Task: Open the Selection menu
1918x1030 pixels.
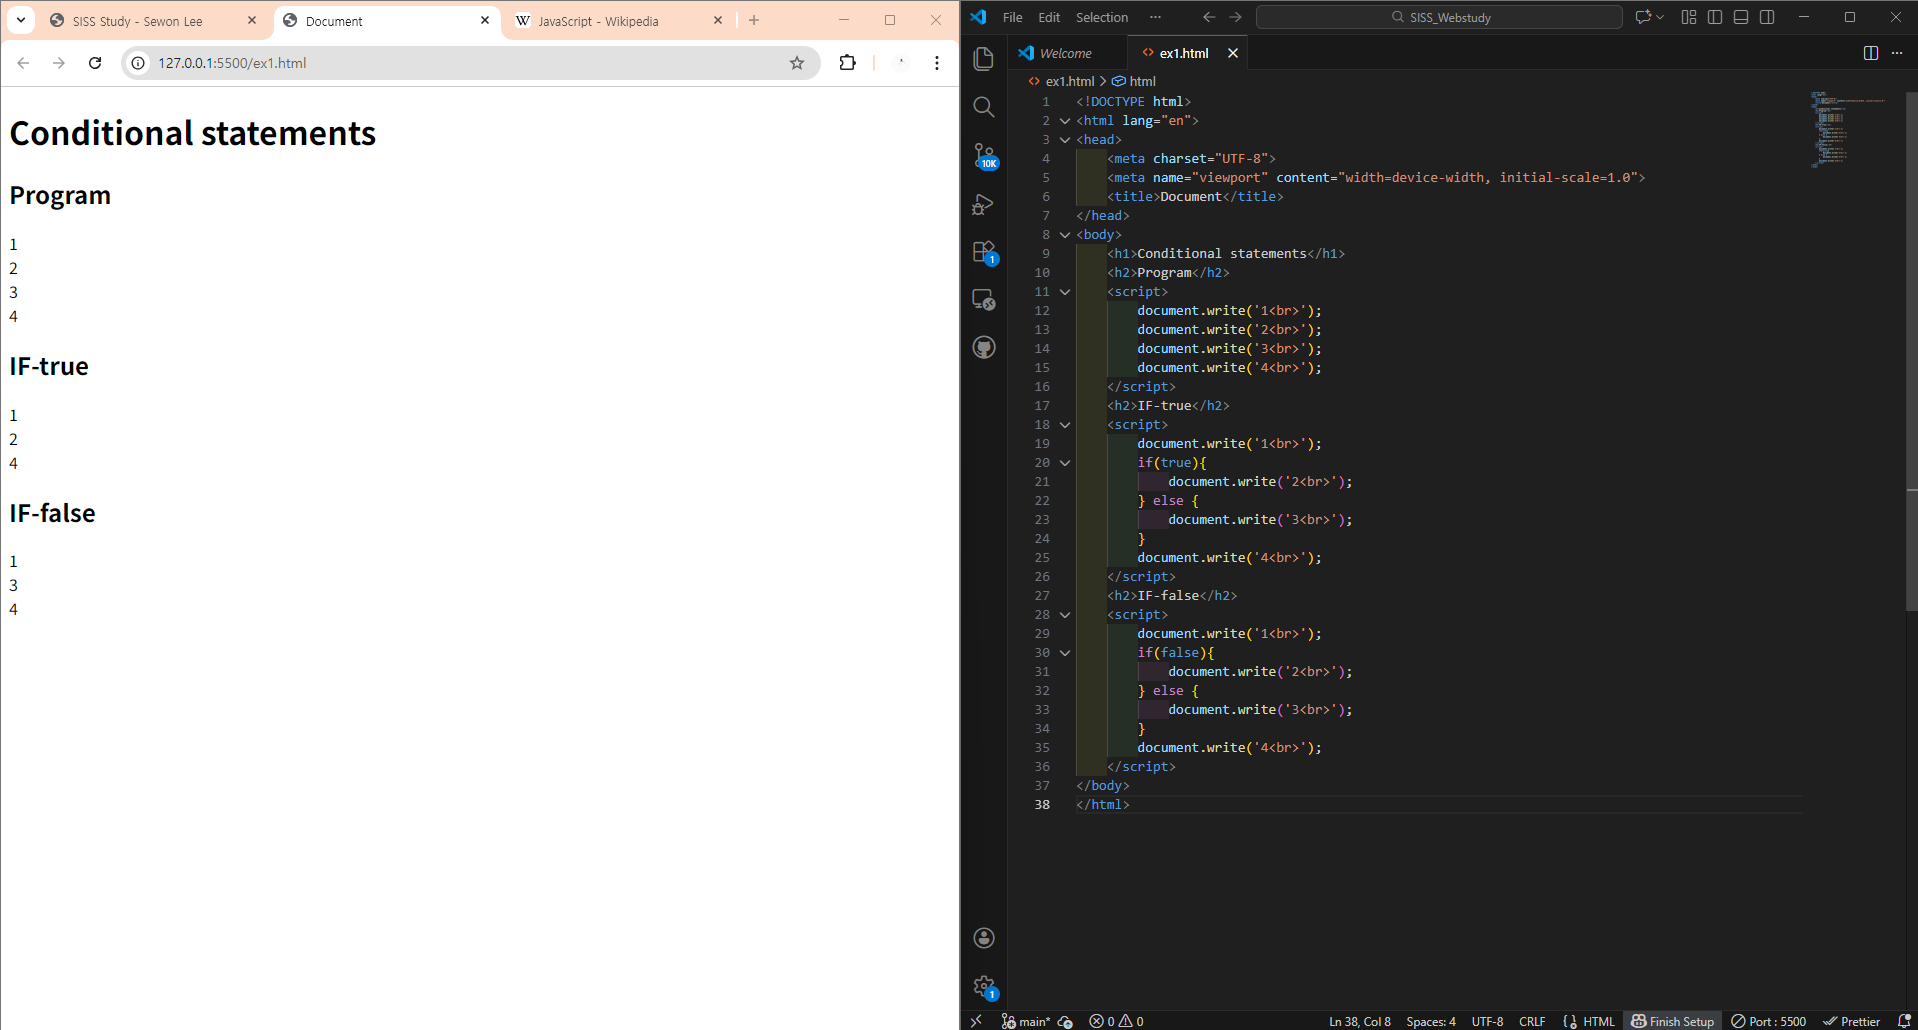Action: 1101,17
